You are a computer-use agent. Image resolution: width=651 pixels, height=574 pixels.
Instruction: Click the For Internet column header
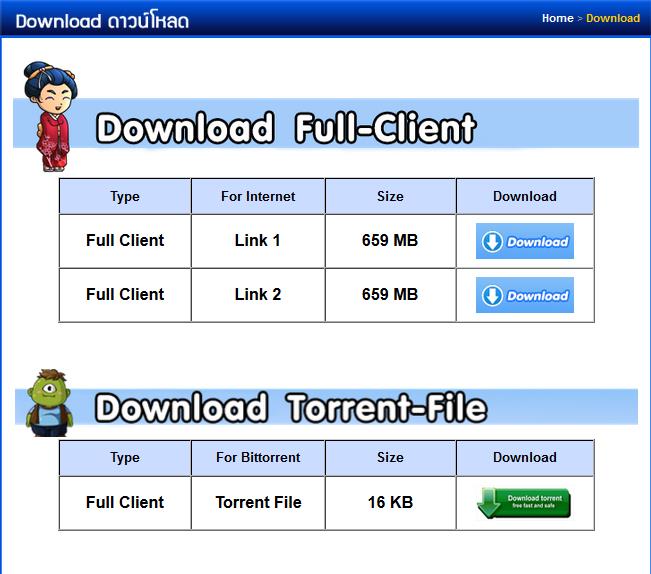tap(258, 197)
